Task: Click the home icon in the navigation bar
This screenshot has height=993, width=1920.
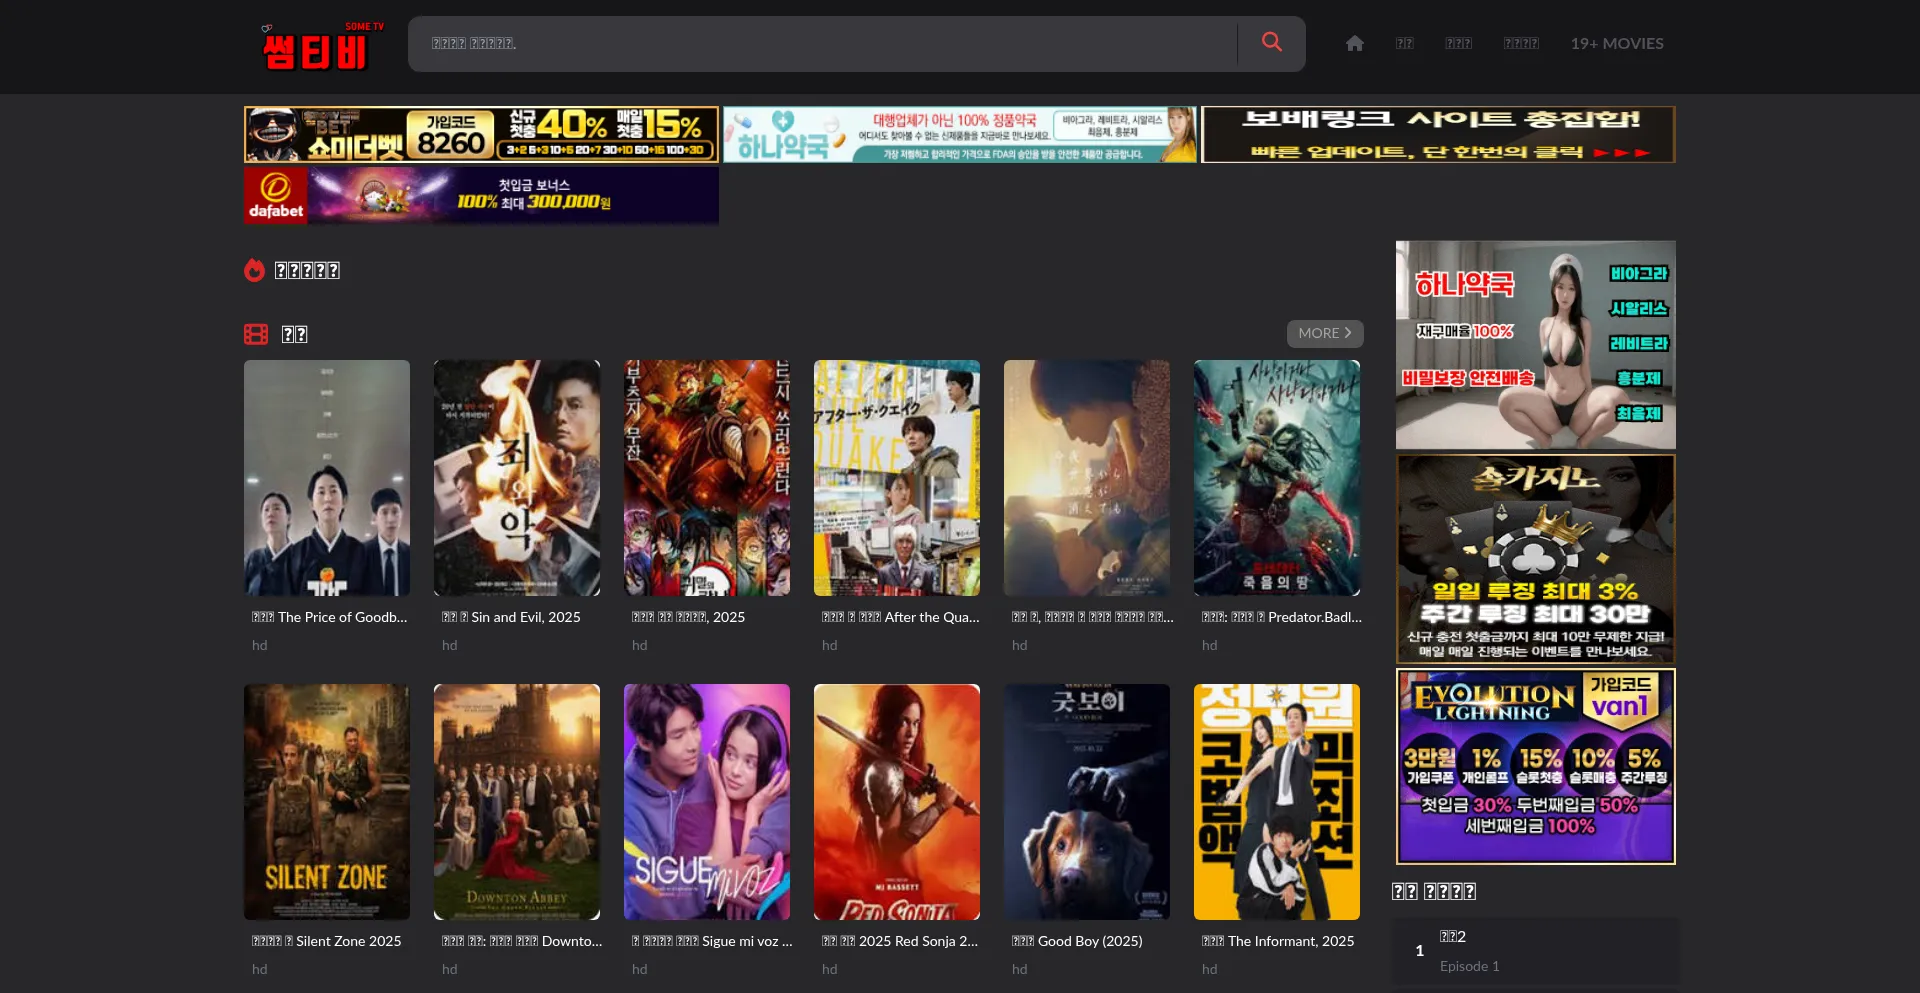Action: [x=1354, y=43]
